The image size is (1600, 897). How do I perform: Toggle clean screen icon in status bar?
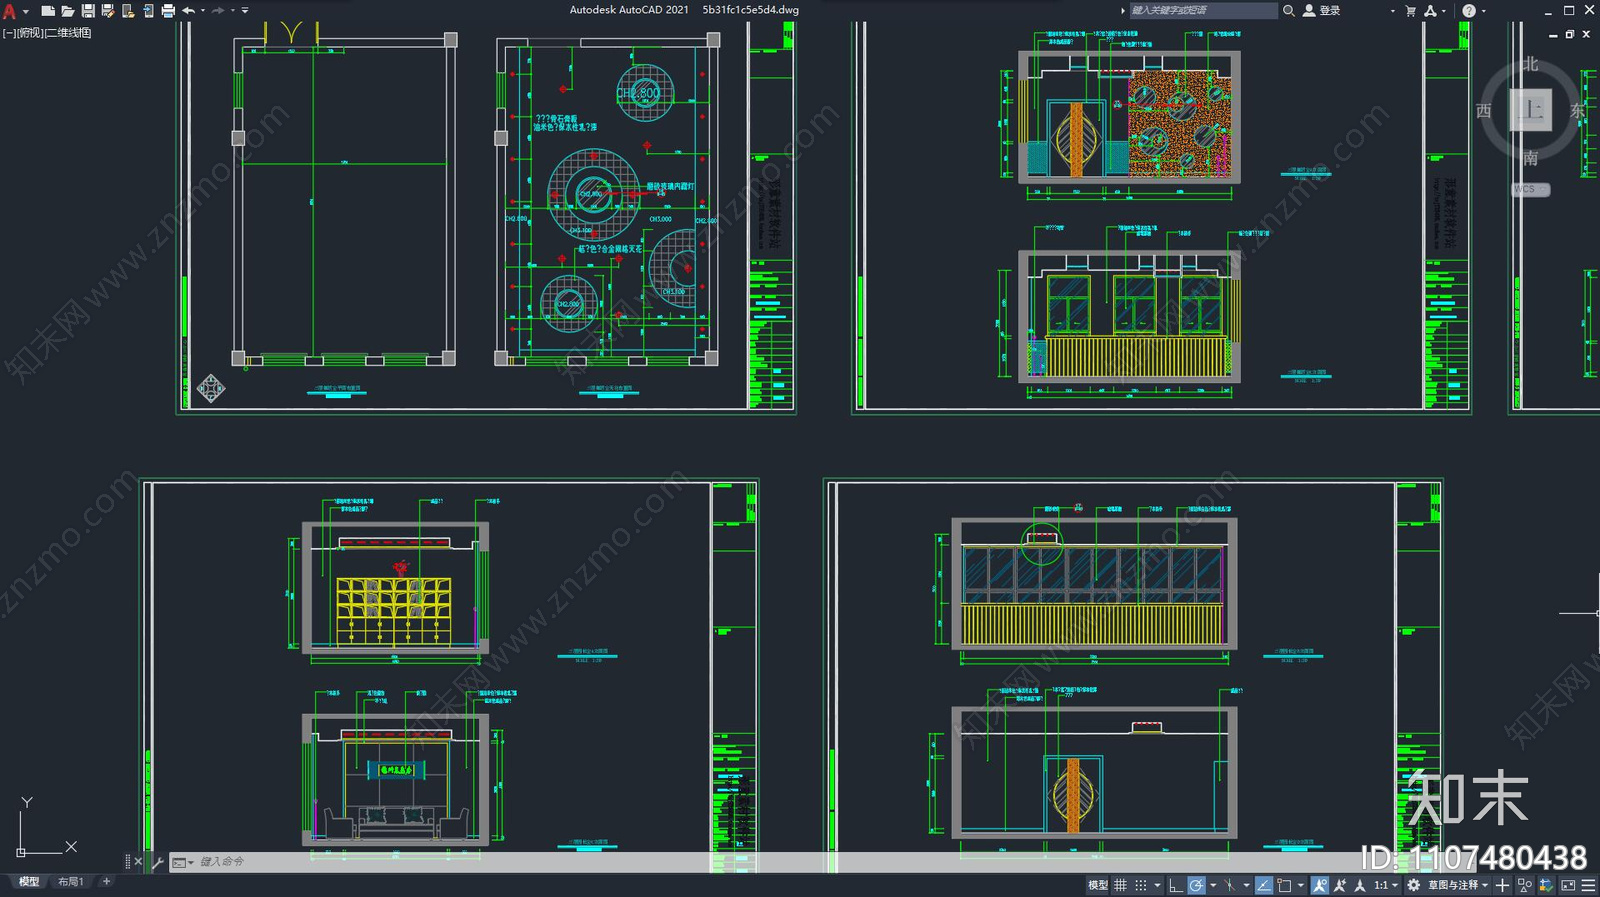1568,885
